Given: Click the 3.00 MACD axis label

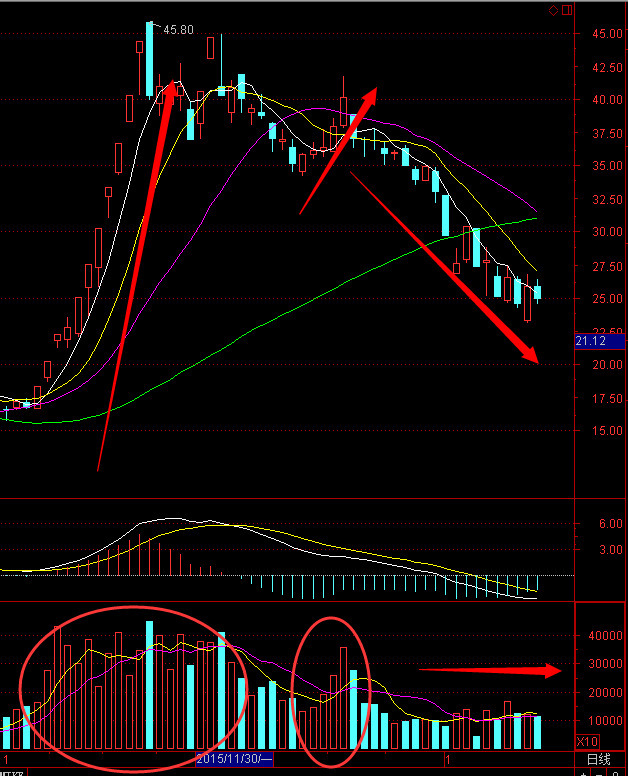Looking at the screenshot, I should point(611,550).
